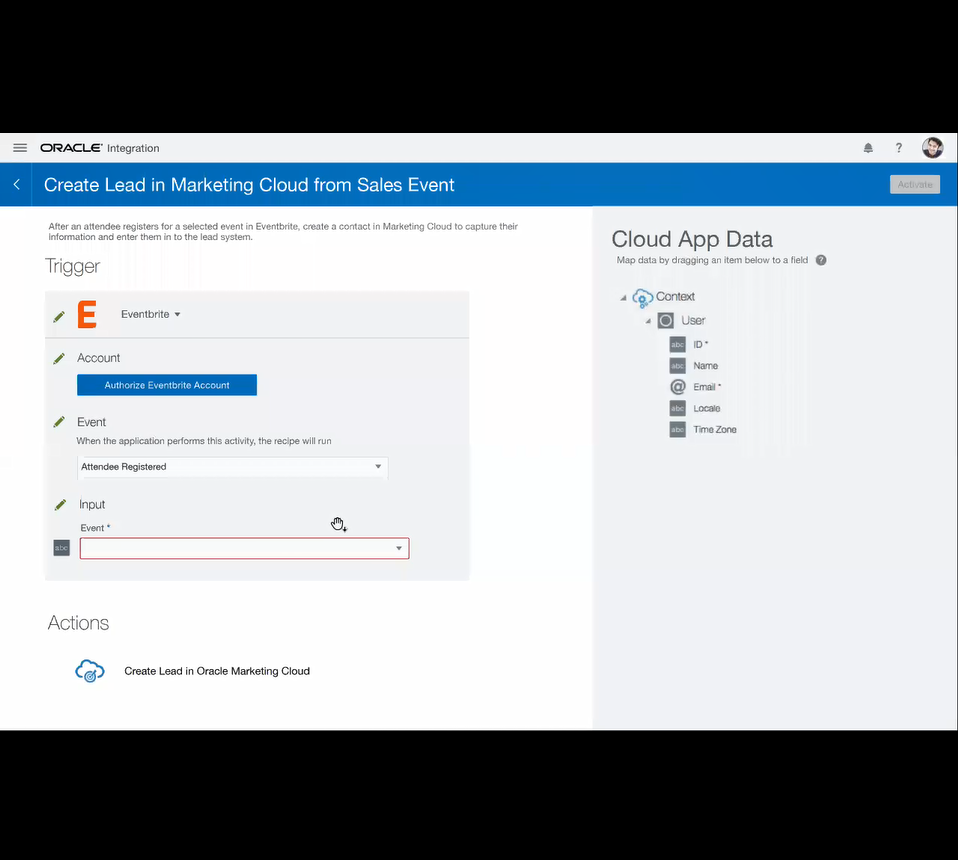The height and width of the screenshot is (860, 958).
Task: Collapse the User tree node
Action: [x=648, y=321]
